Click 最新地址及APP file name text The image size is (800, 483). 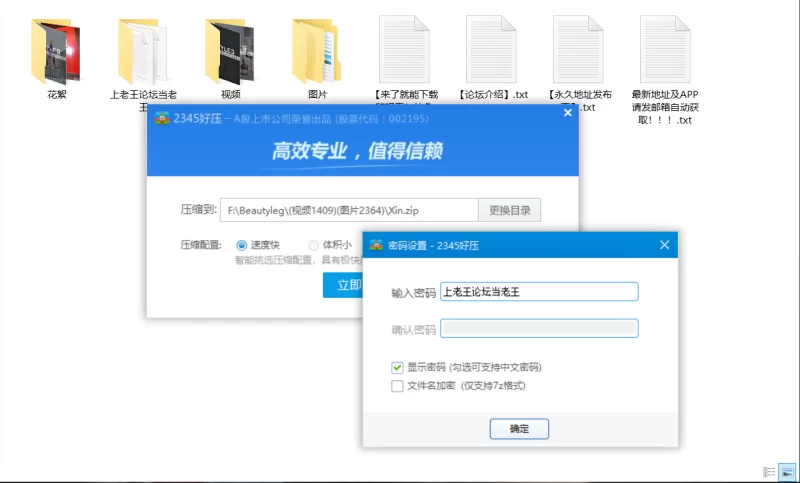(665, 107)
